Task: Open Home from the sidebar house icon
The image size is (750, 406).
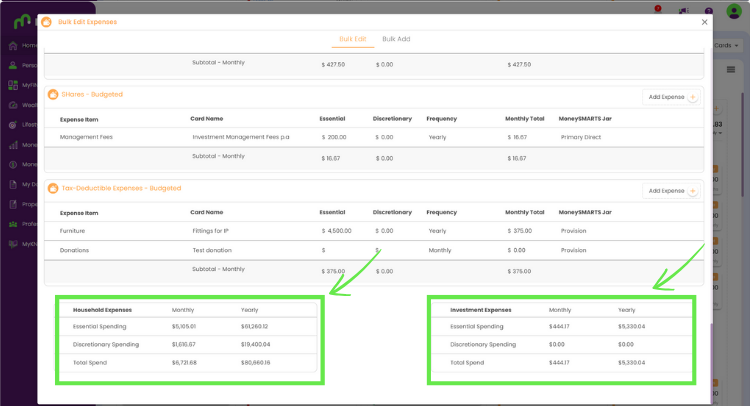Action: click(13, 45)
